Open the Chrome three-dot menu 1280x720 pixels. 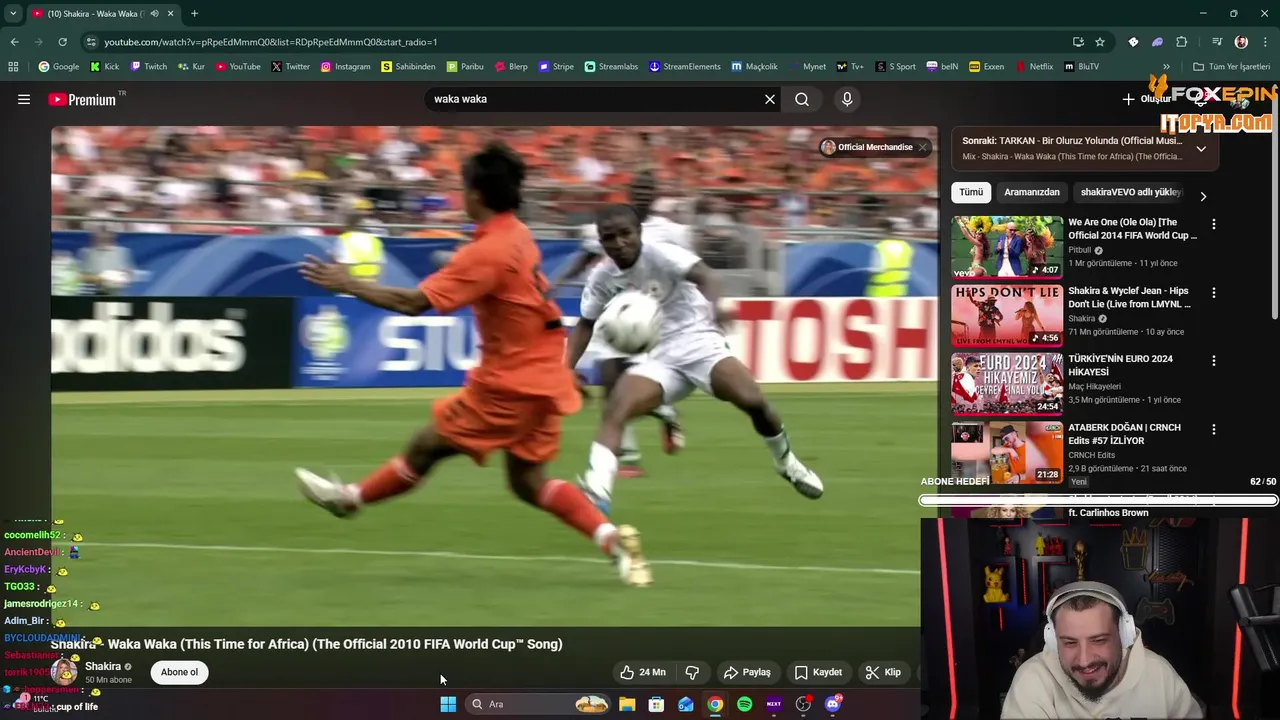(1266, 42)
